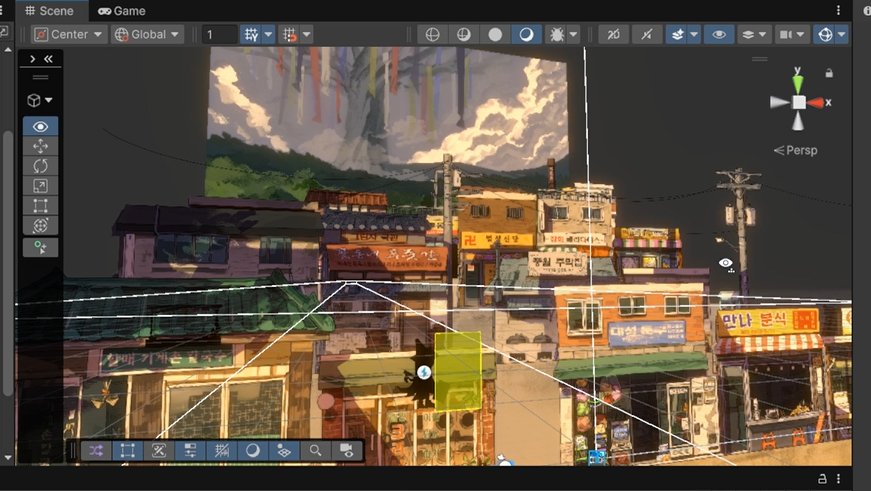Click the lightning gizmo icon in scene
Screen dimensions: 871x491
pyautogui.click(x=424, y=372)
